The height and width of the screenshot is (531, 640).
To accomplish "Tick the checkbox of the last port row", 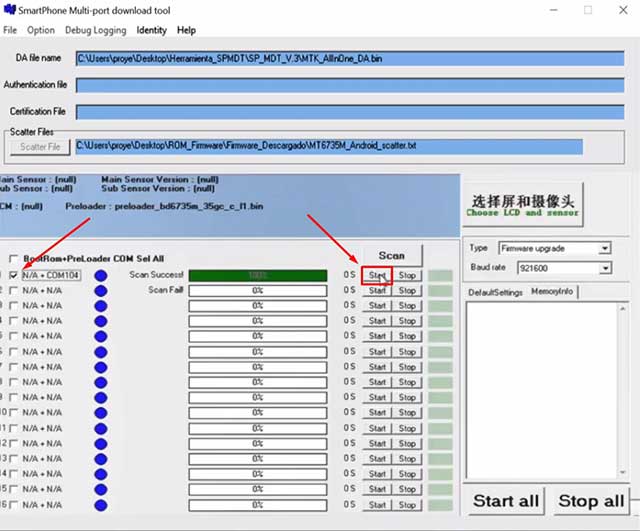I will point(13,505).
